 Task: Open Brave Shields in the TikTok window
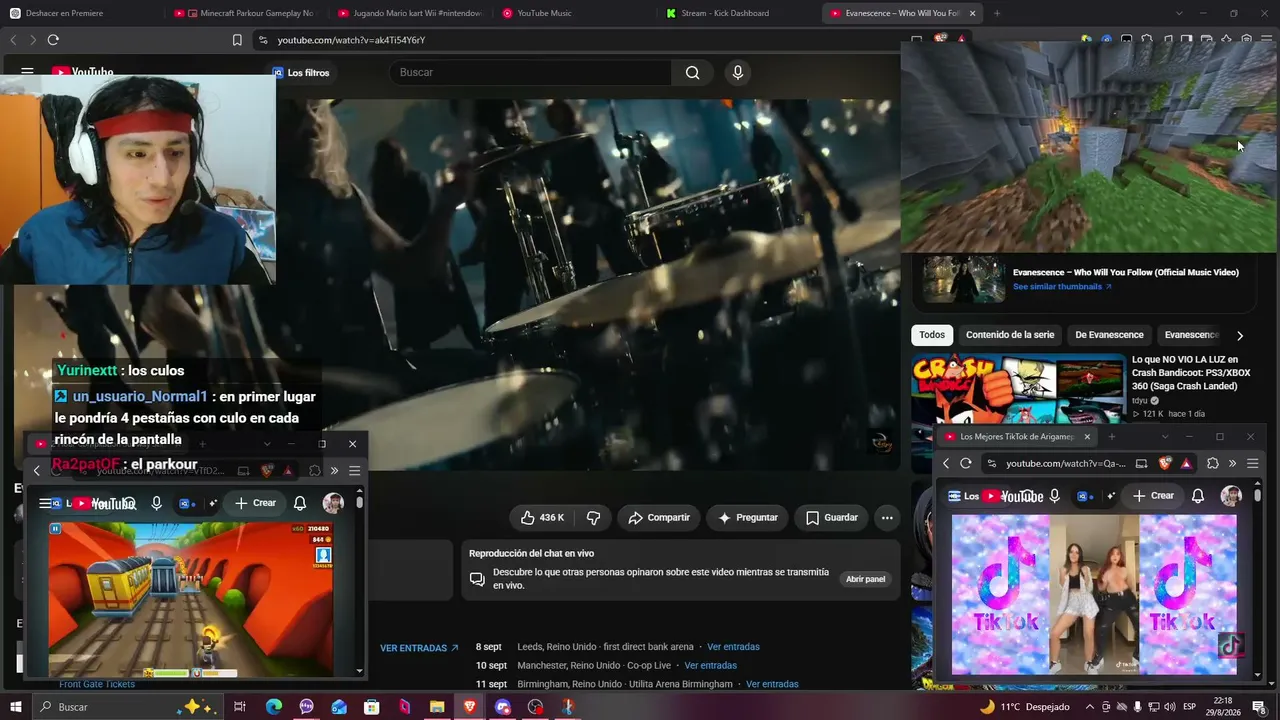tap(1165, 463)
